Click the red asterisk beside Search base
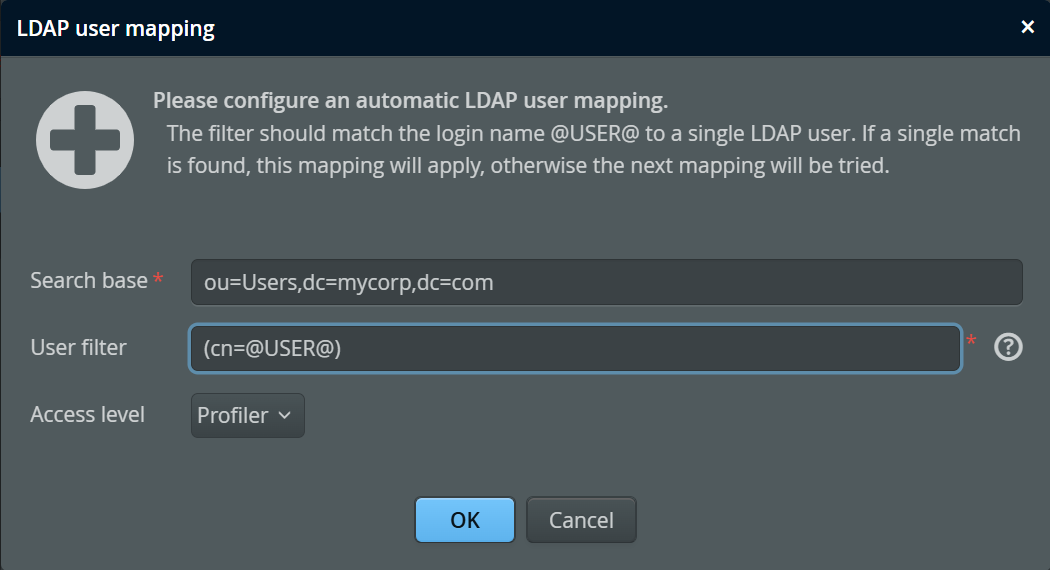Screen dimensions: 1050x570 158,277
